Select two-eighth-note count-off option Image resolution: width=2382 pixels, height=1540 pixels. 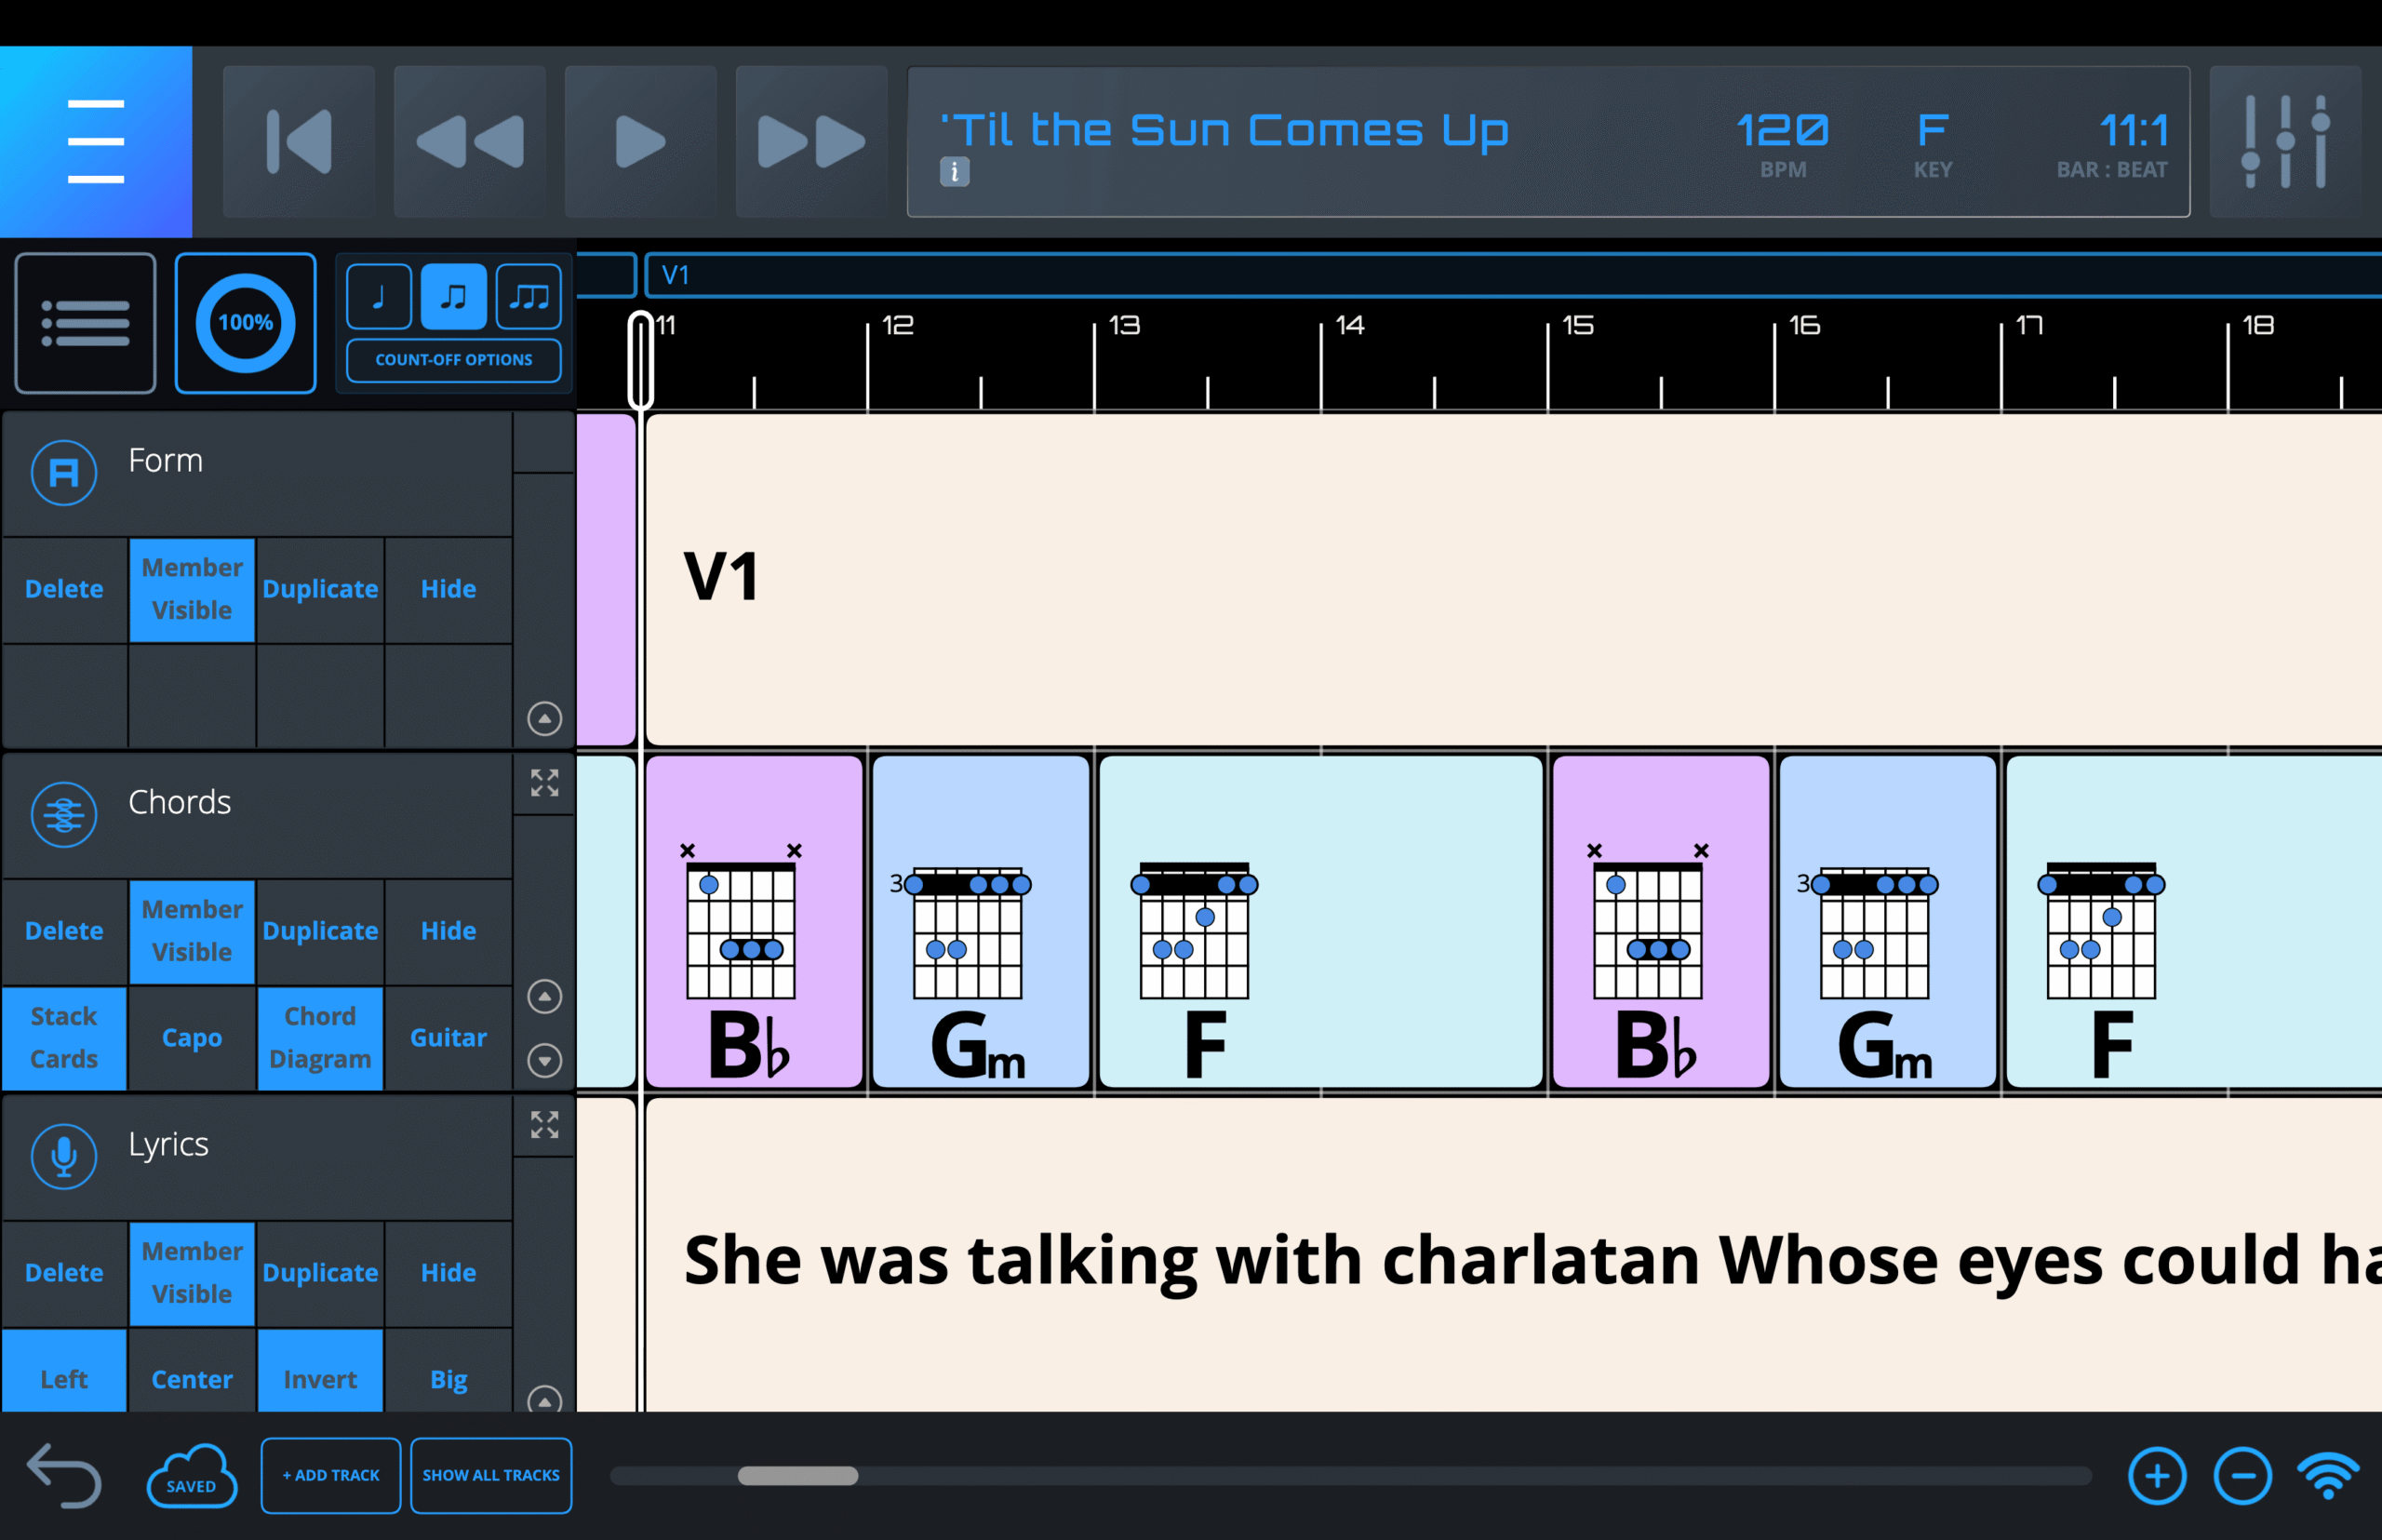click(x=454, y=297)
